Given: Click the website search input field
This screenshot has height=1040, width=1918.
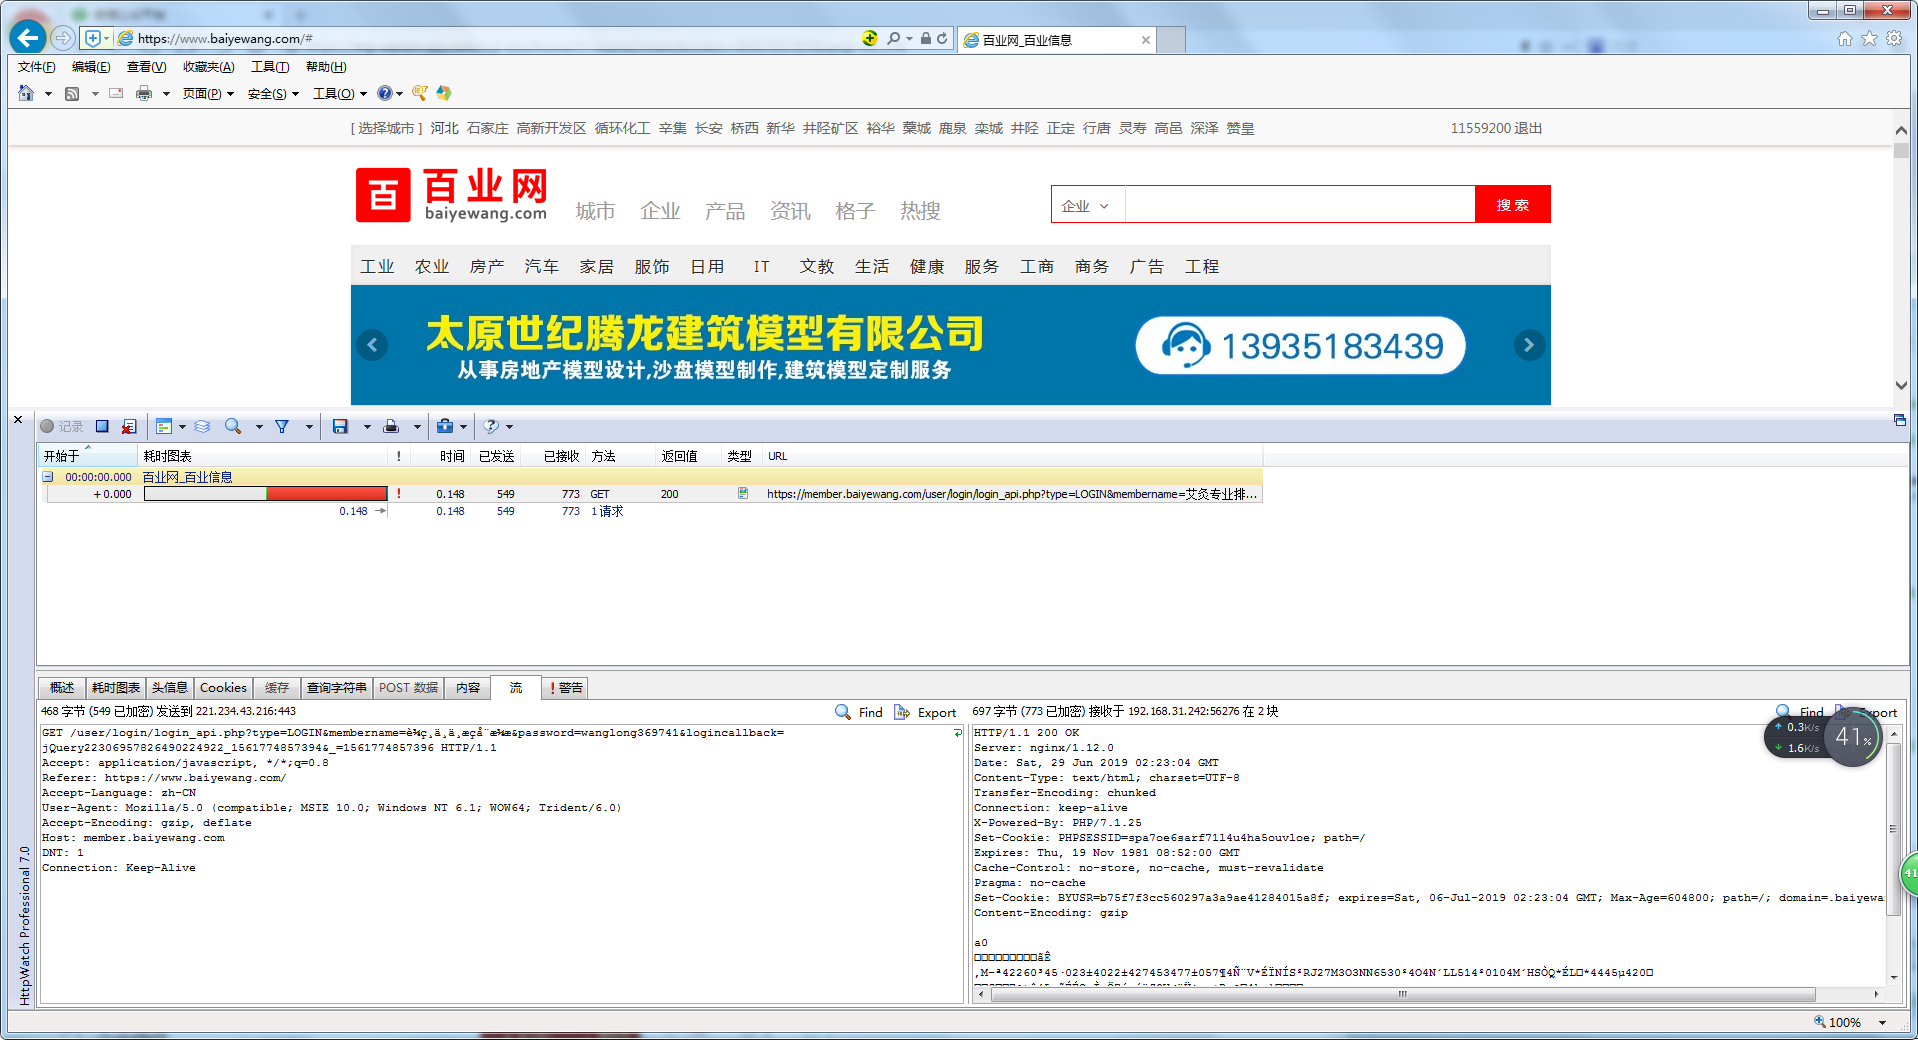Looking at the screenshot, I should (x=1299, y=205).
